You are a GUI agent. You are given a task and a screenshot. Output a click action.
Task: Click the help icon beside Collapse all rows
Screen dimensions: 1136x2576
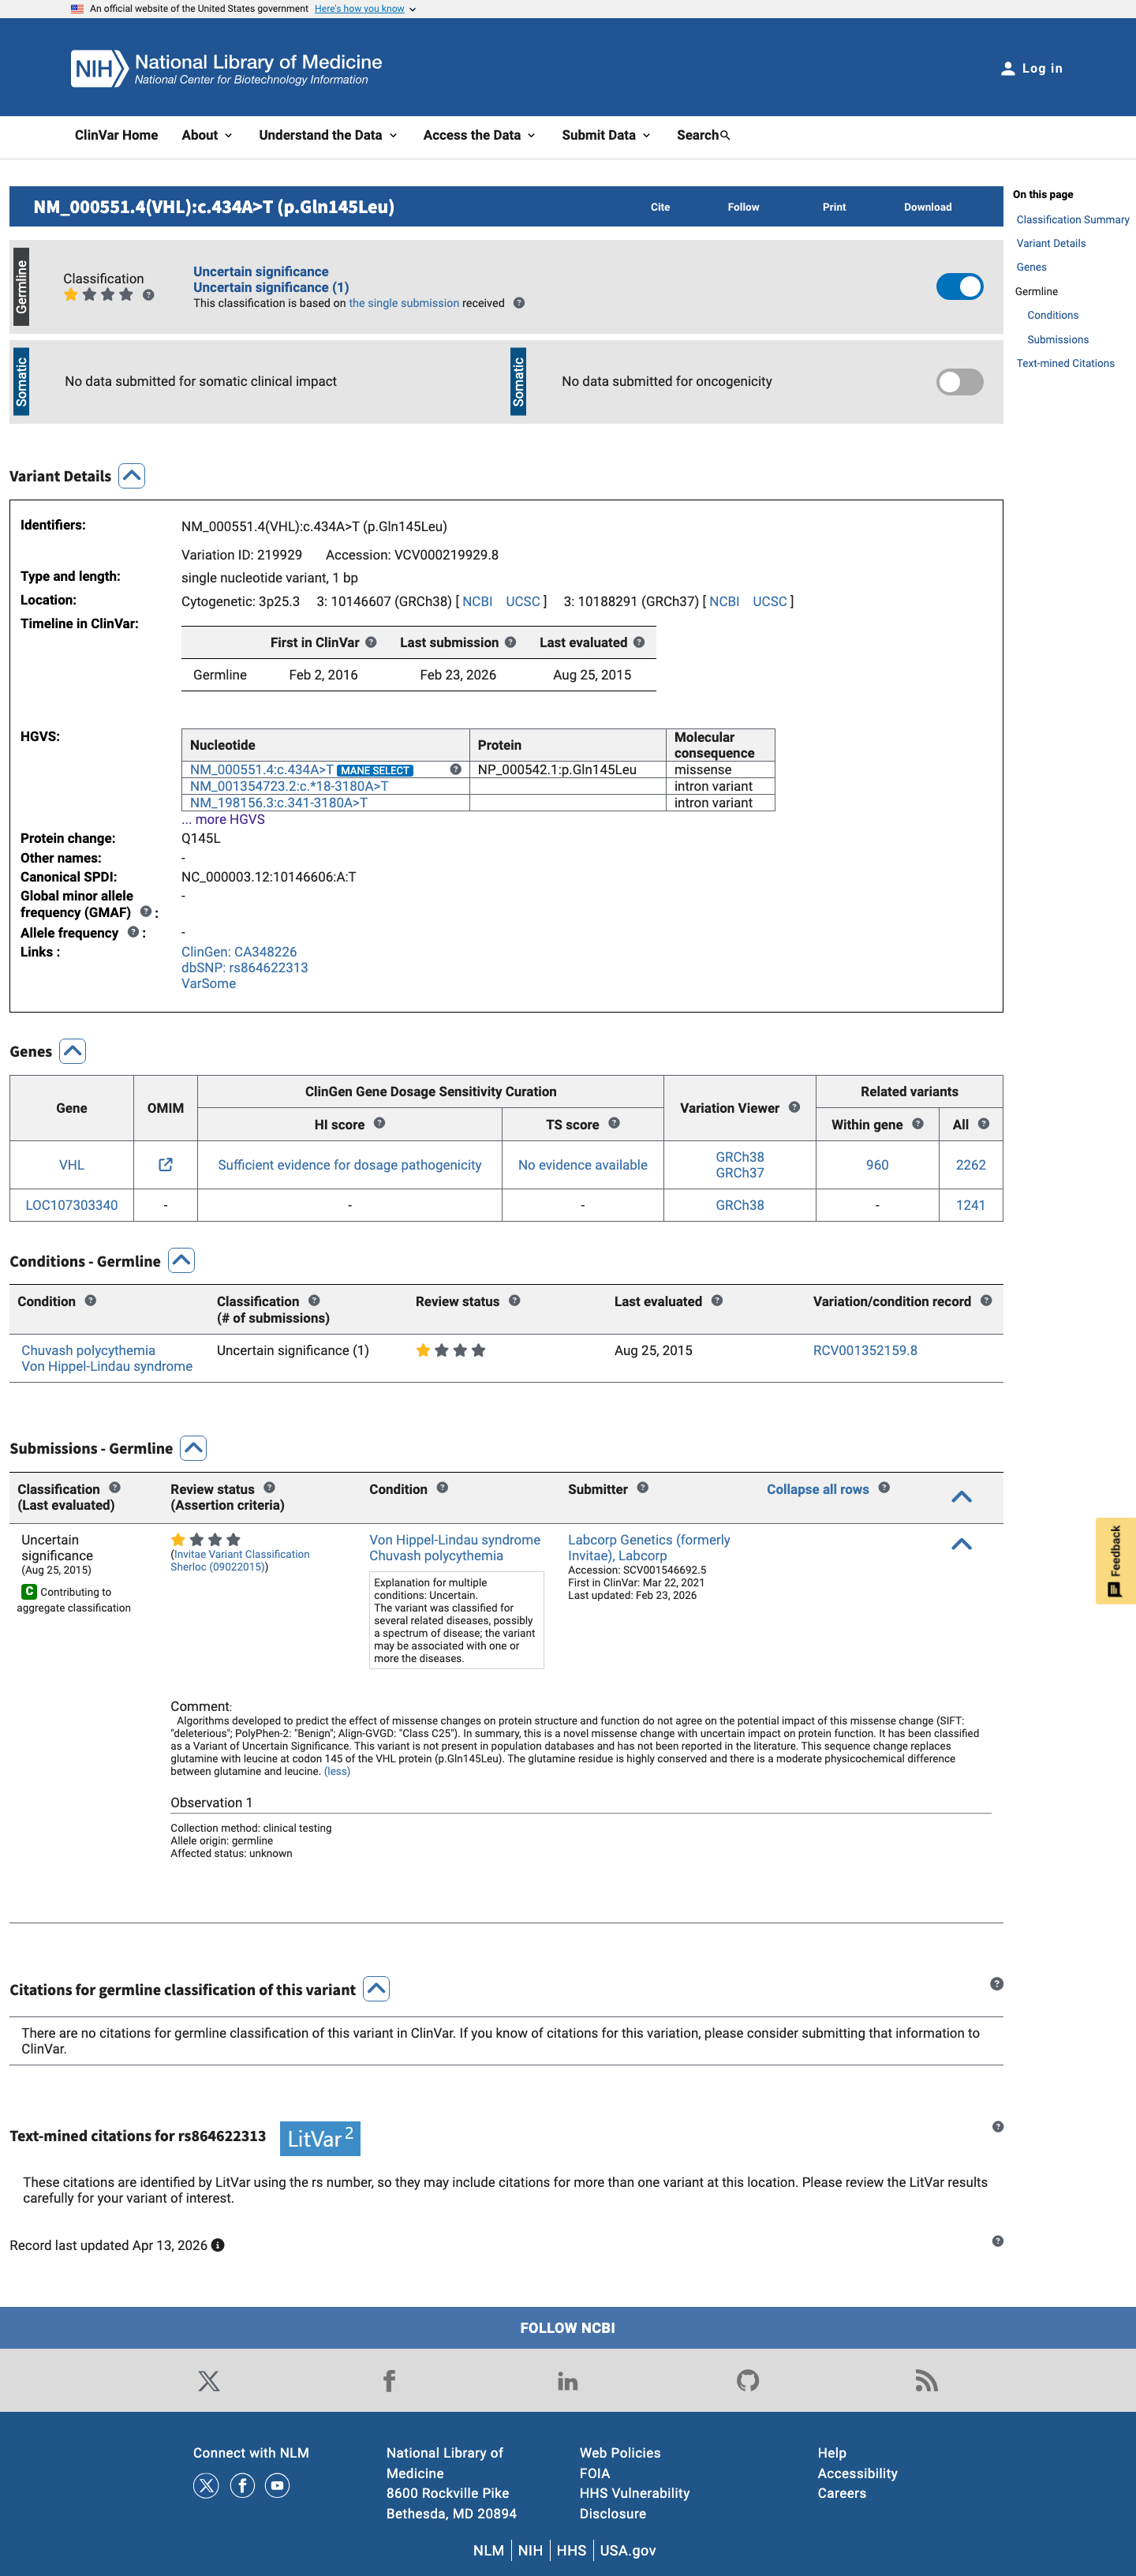pyautogui.click(x=884, y=1488)
